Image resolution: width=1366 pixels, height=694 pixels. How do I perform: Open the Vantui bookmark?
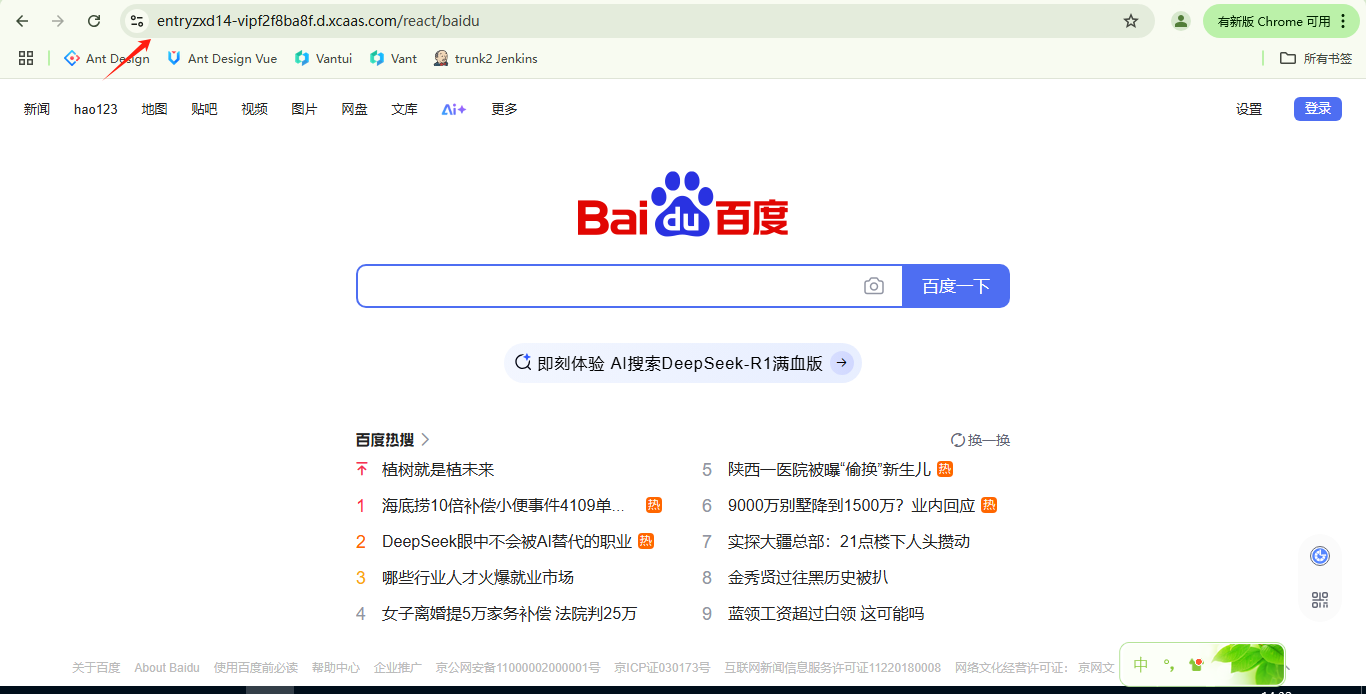323,58
